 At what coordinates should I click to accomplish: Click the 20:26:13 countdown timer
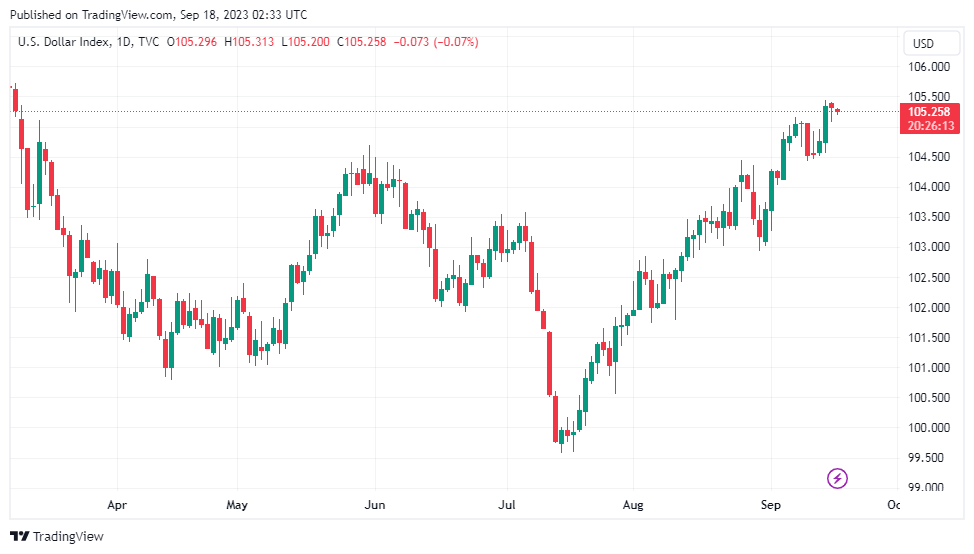click(929, 126)
